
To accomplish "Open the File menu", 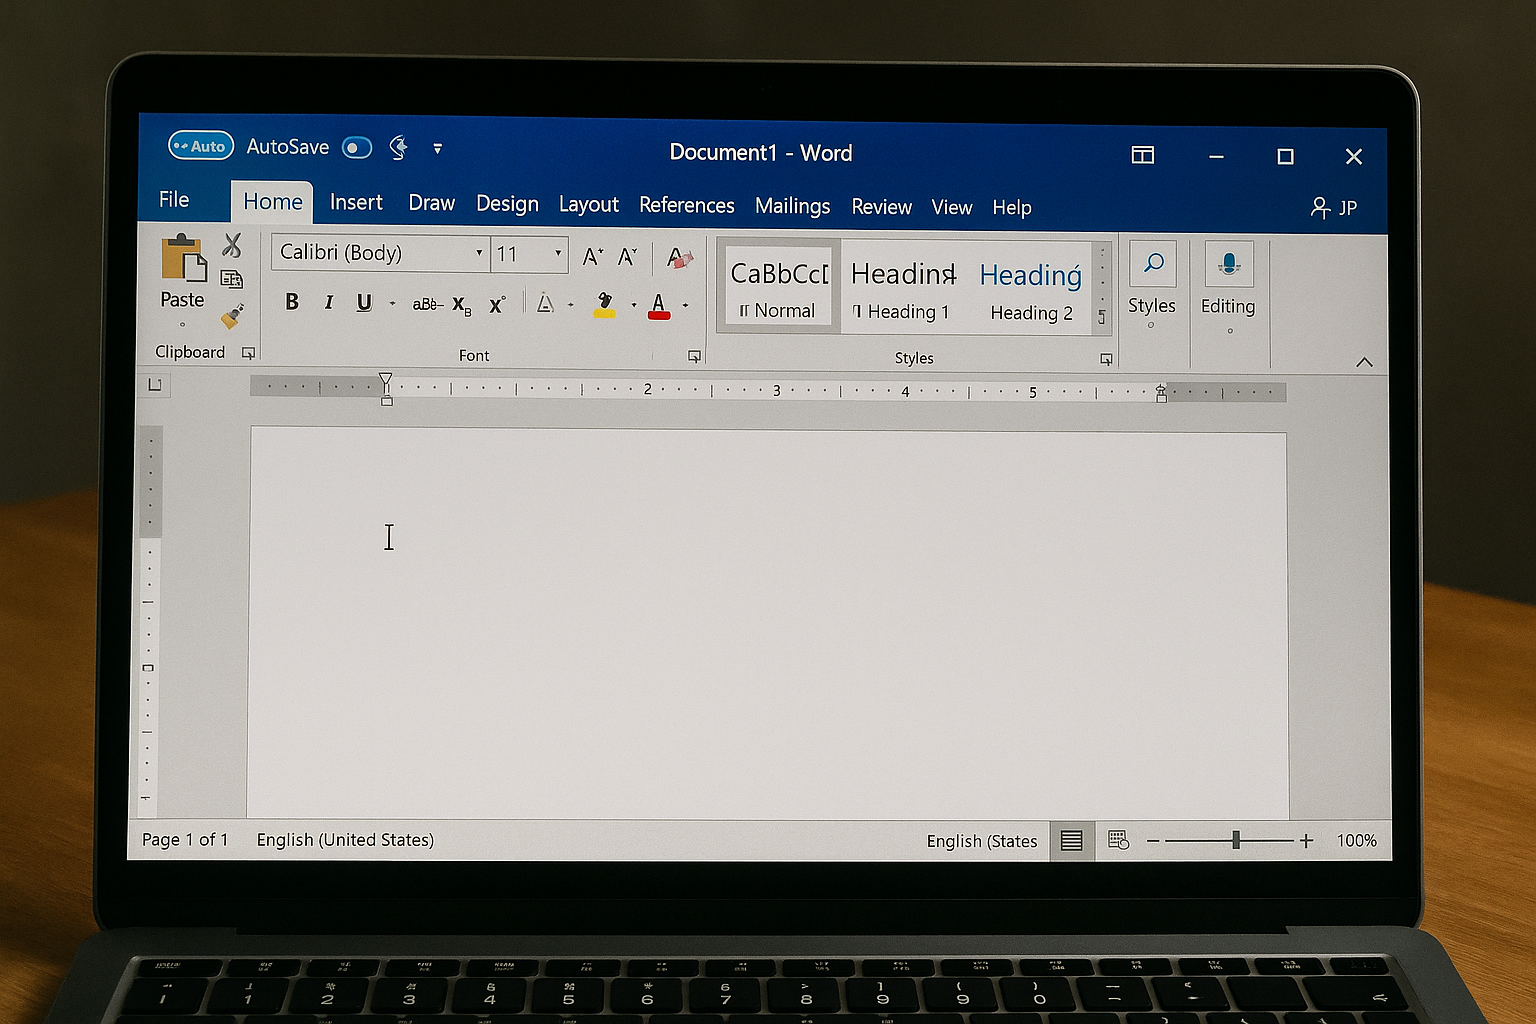I will click(x=174, y=200).
